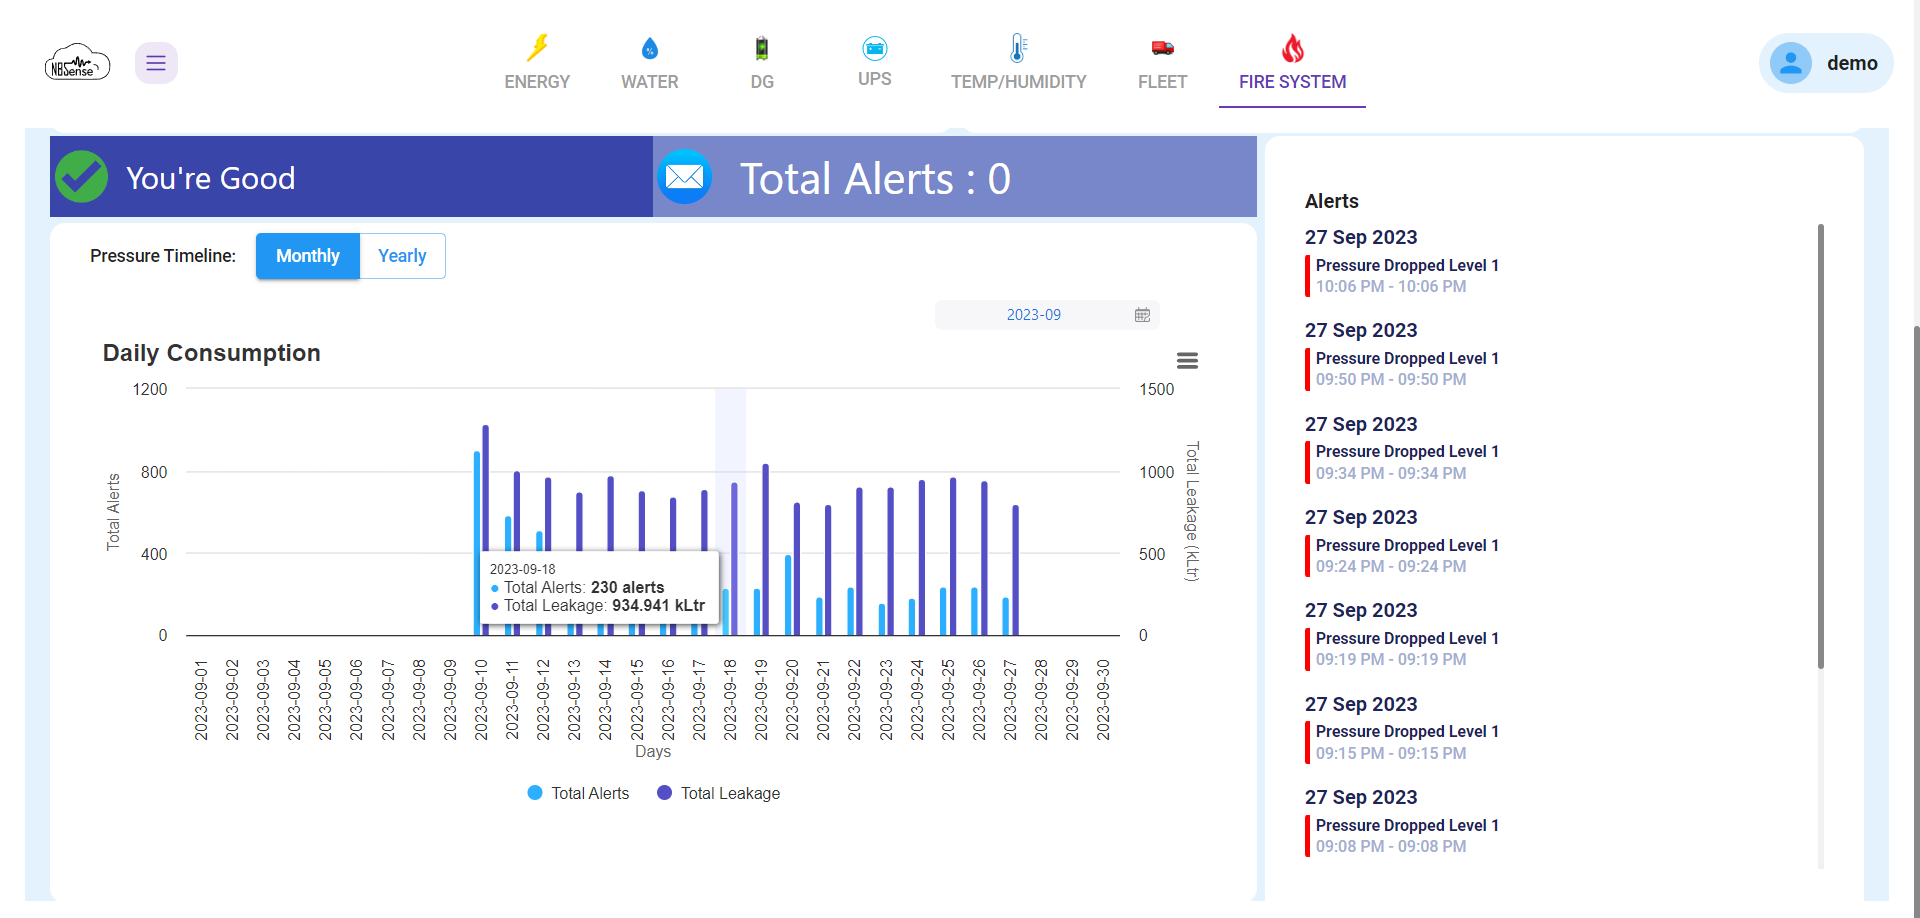This screenshot has width=1920, height=918.
Task: Select the FIRE SYSTEM tab label
Action: [1292, 82]
